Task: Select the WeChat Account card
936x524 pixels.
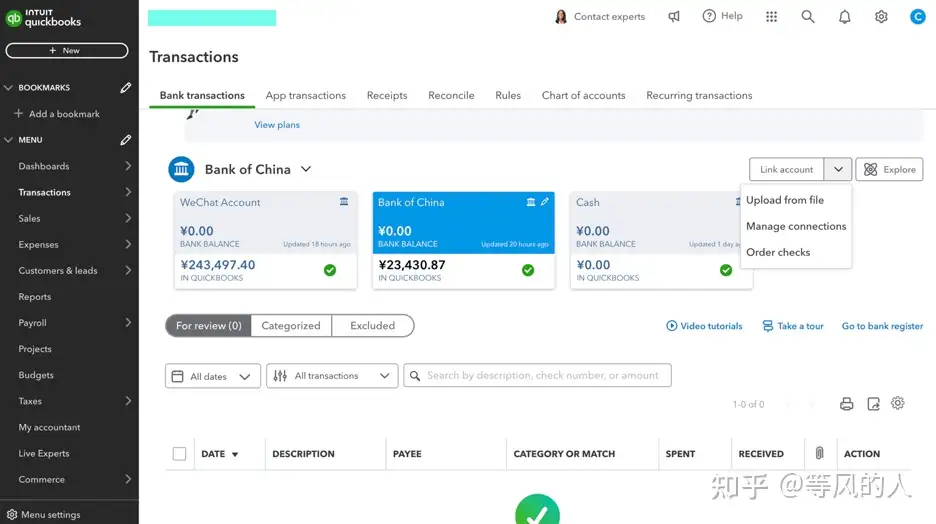Action: pos(266,241)
